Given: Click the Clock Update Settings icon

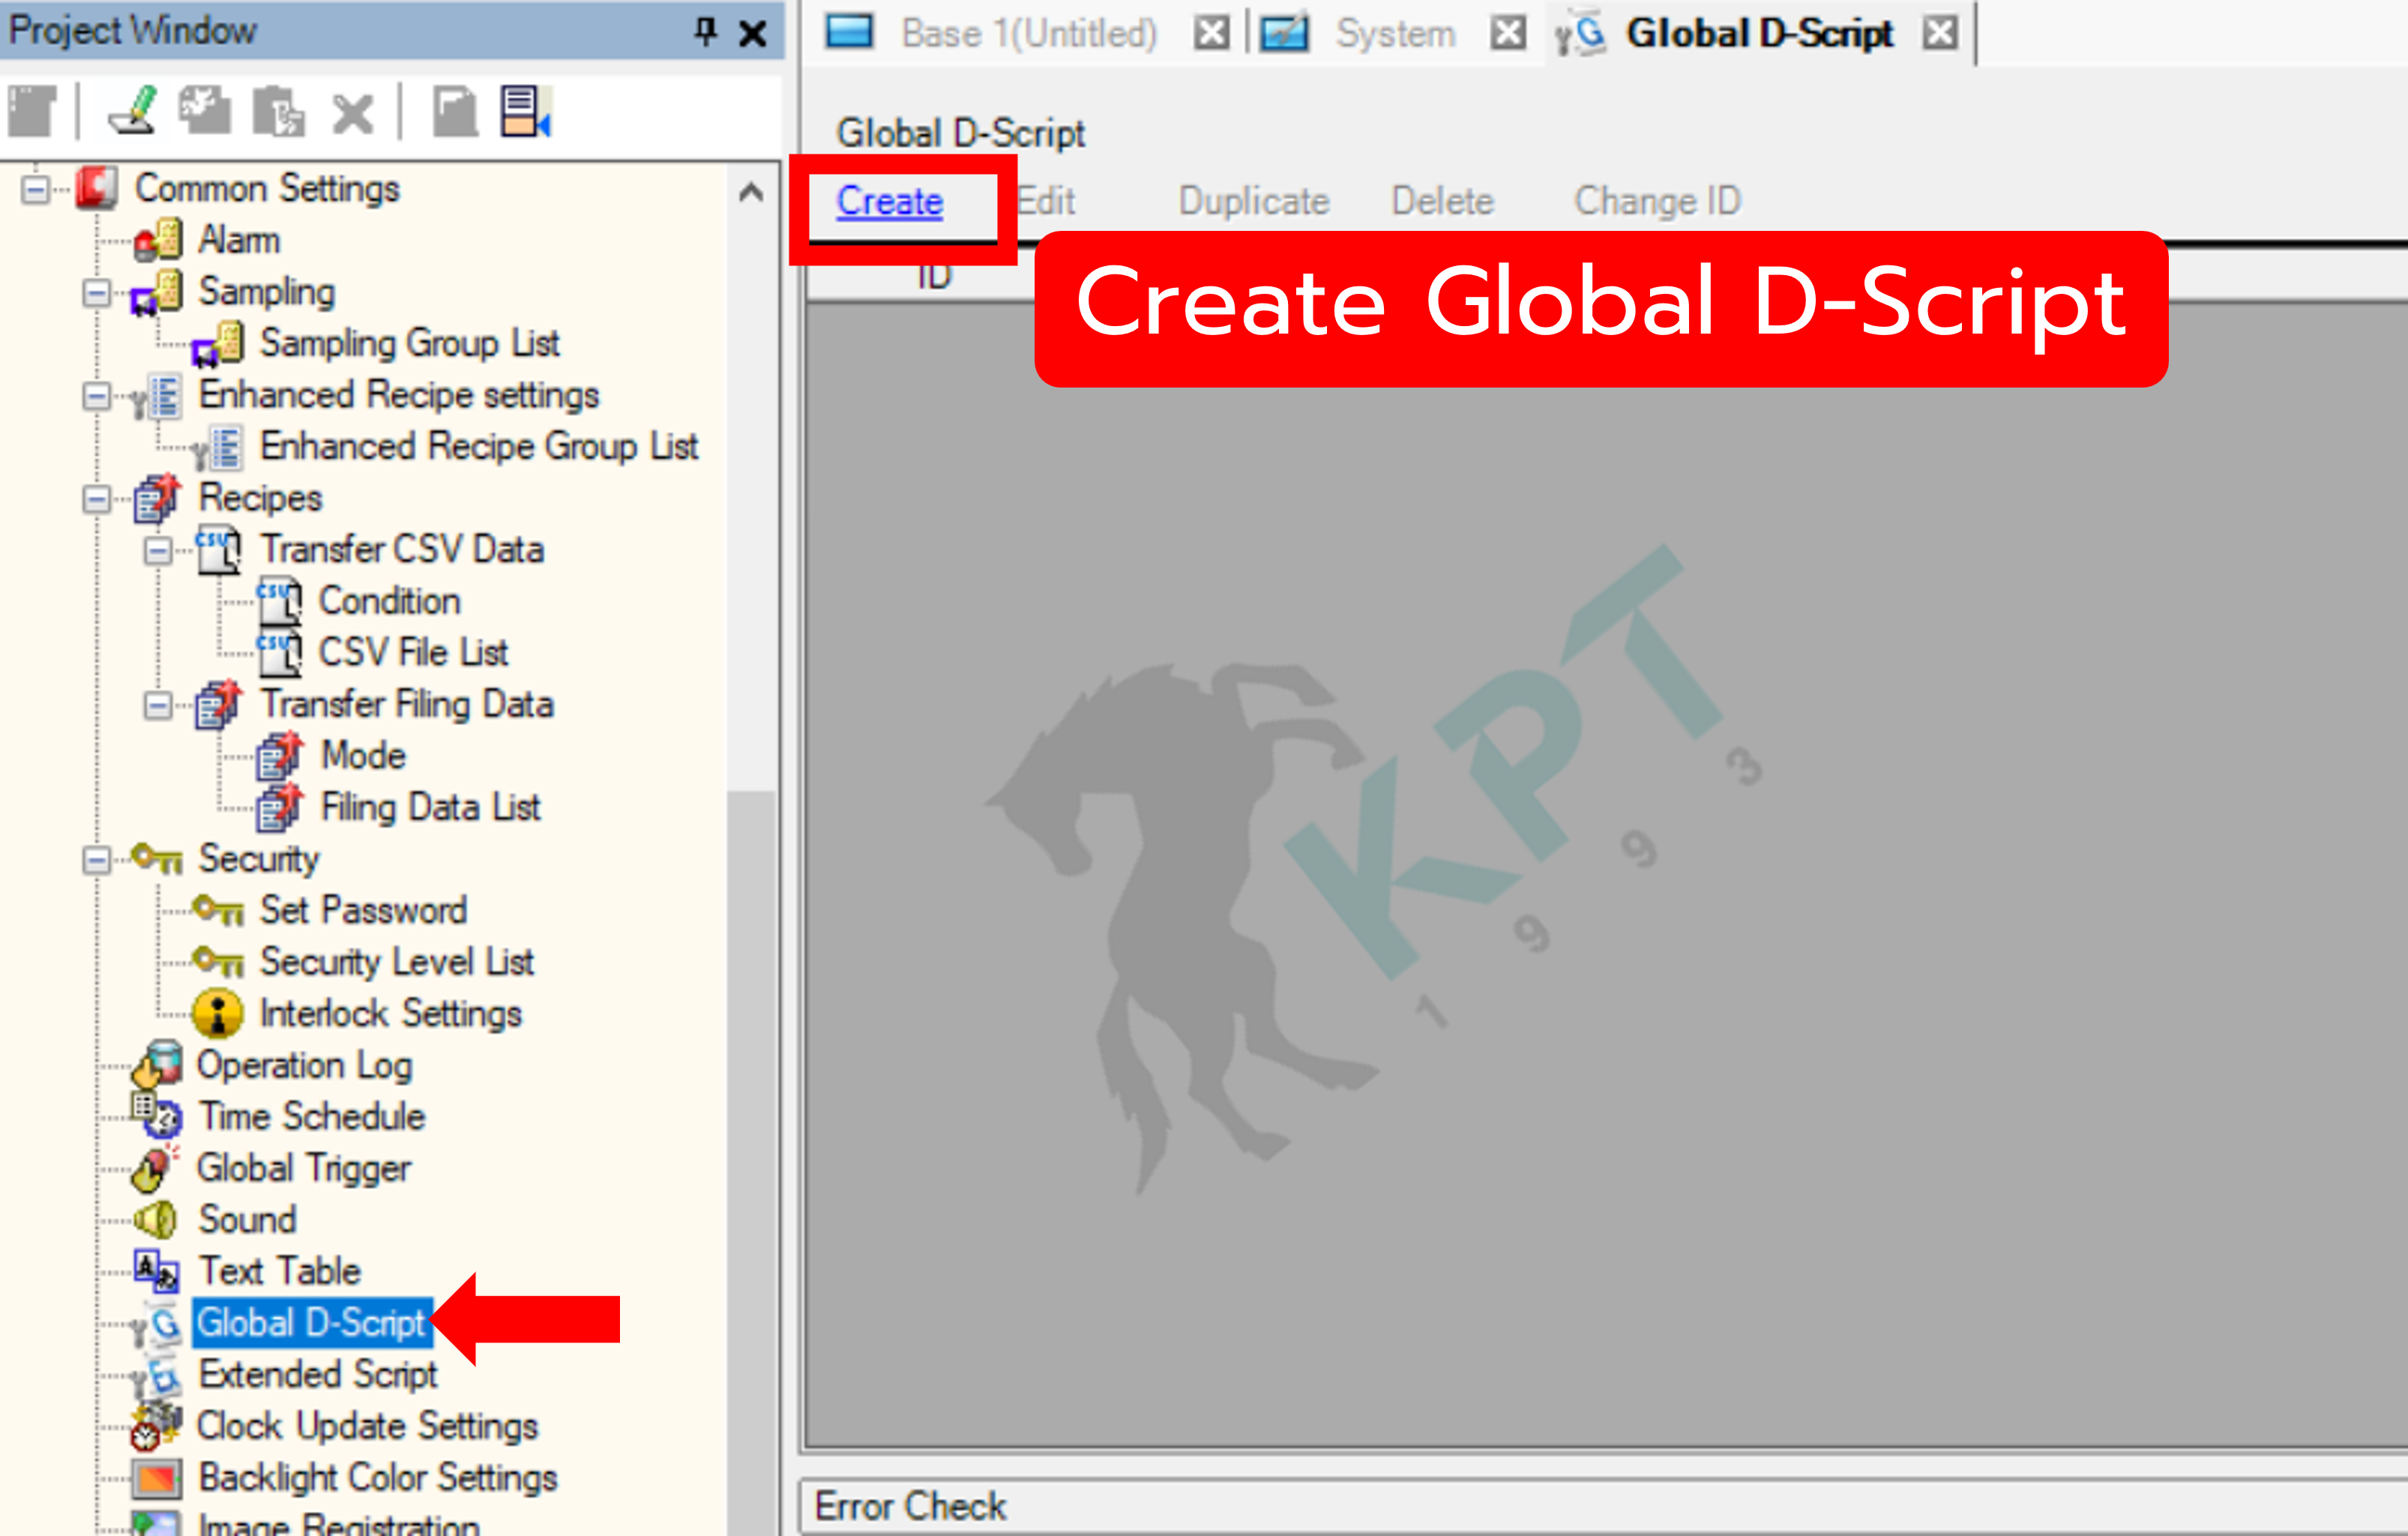Looking at the screenshot, I should point(157,1426).
